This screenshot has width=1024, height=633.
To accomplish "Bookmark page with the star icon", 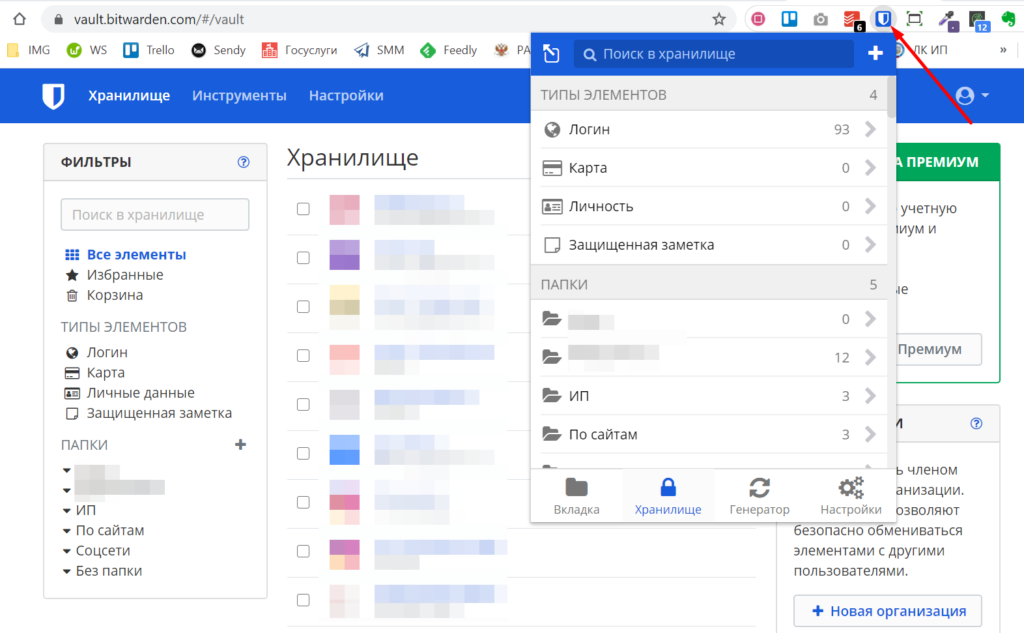I will click(x=719, y=19).
